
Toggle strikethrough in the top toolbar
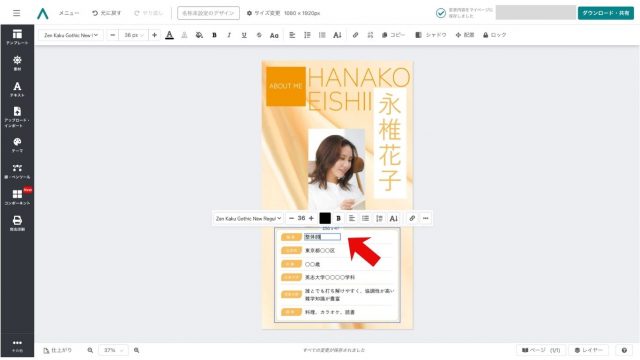pos(259,35)
